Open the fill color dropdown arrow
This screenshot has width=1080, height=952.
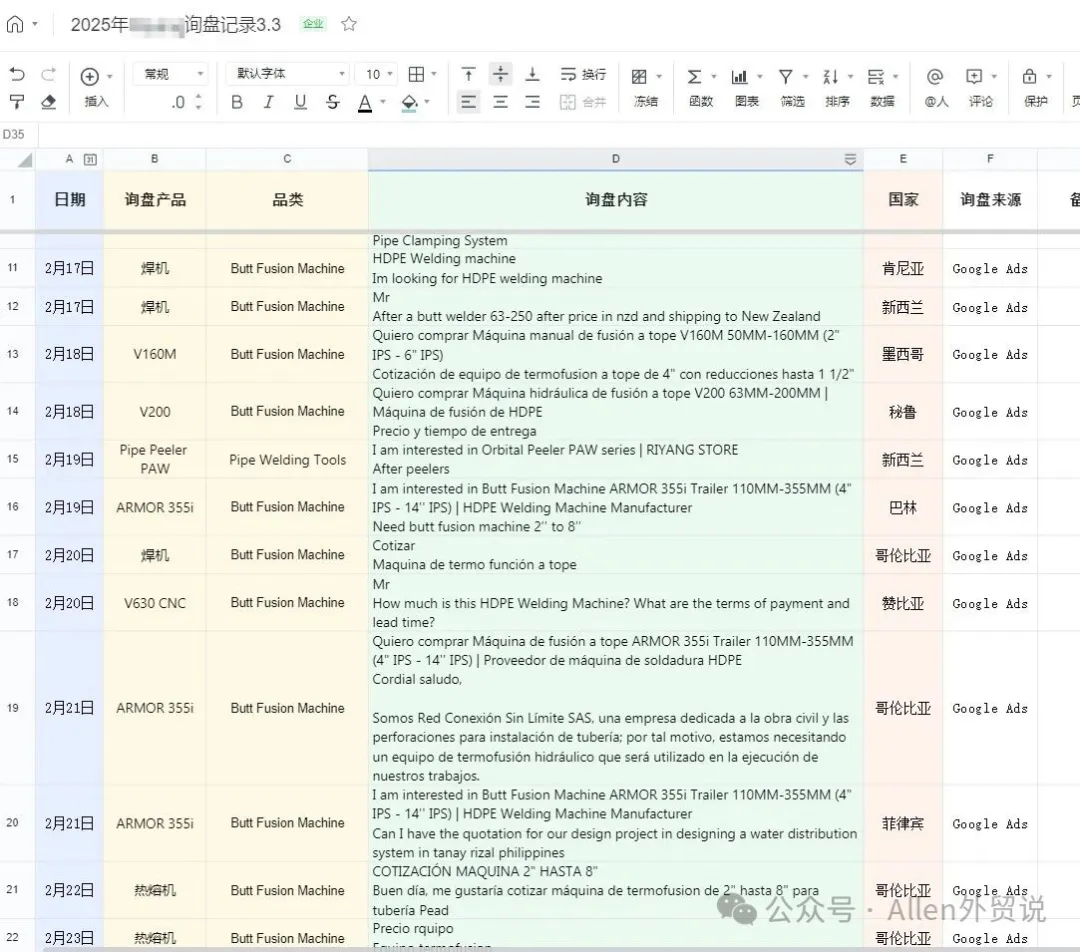click(x=427, y=102)
